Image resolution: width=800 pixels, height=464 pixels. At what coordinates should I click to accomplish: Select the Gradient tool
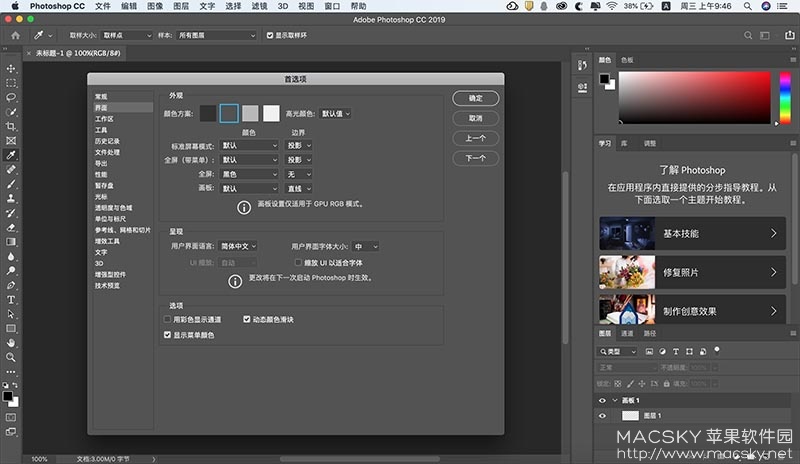(x=11, y=242)
